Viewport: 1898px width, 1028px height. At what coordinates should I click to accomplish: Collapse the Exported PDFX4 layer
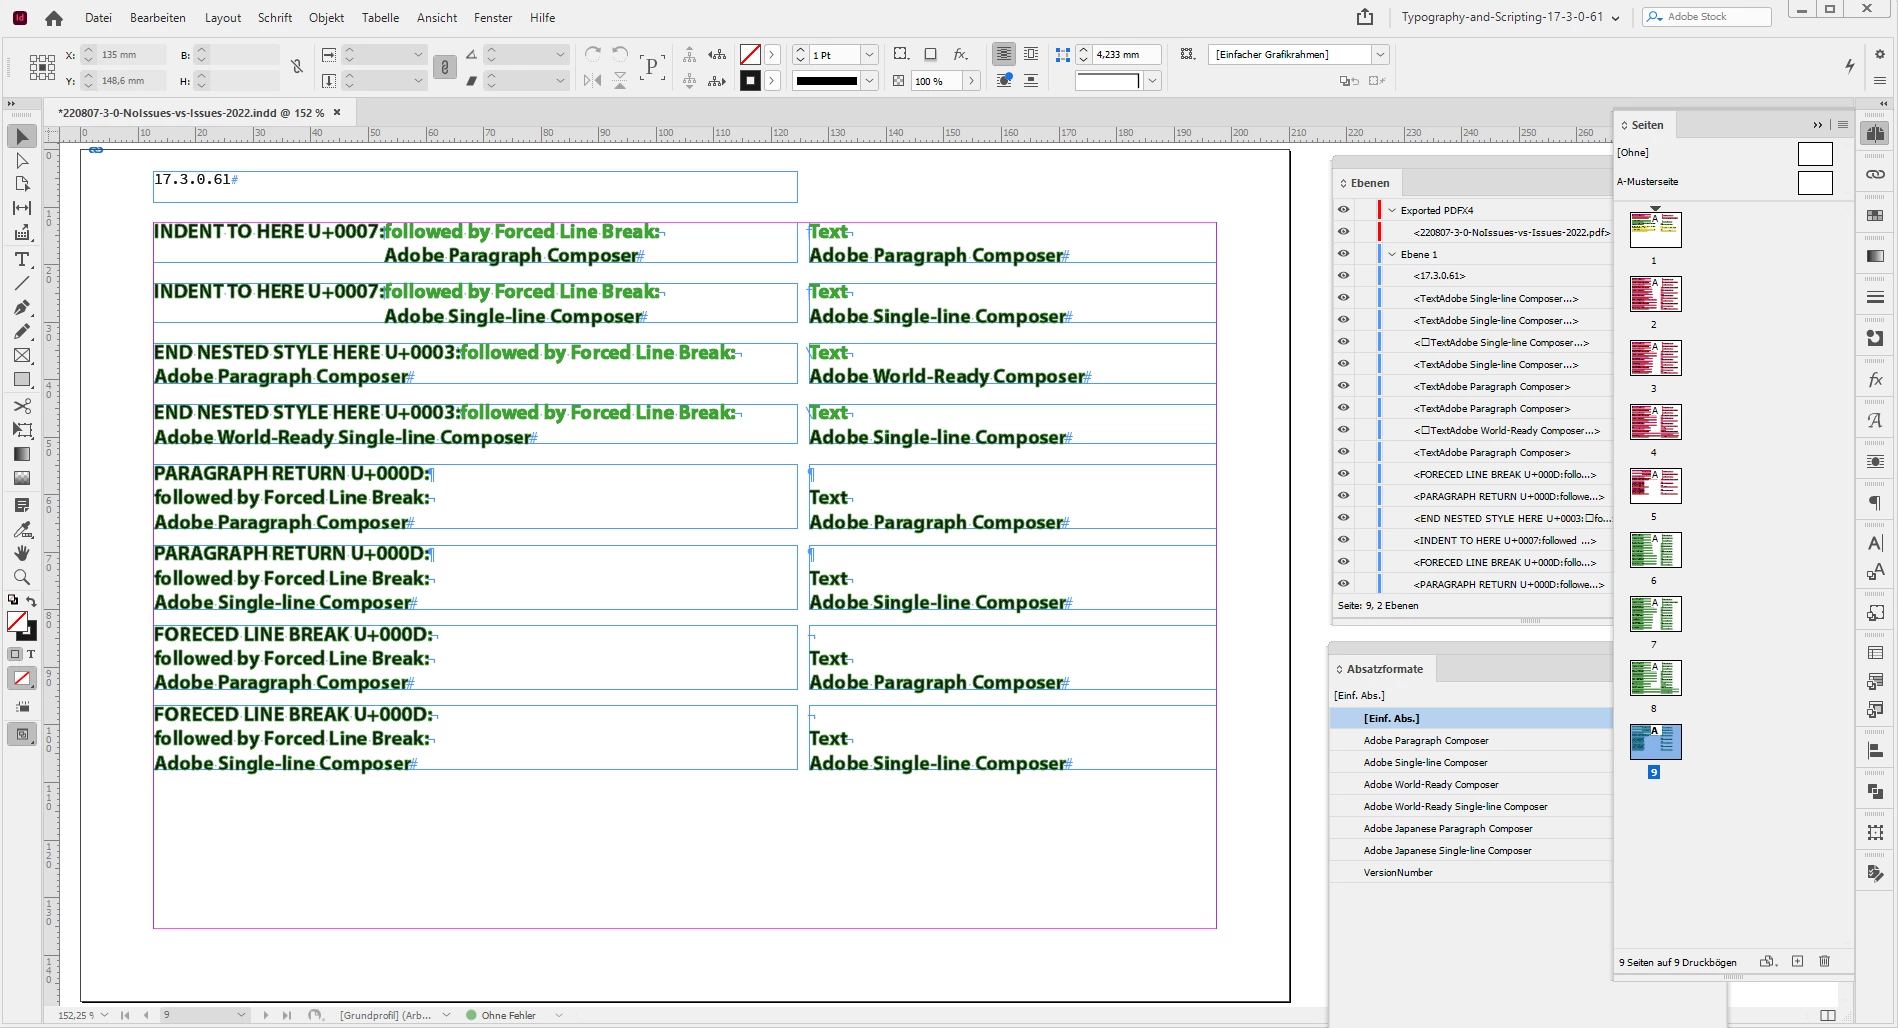tap(1392, 210)
